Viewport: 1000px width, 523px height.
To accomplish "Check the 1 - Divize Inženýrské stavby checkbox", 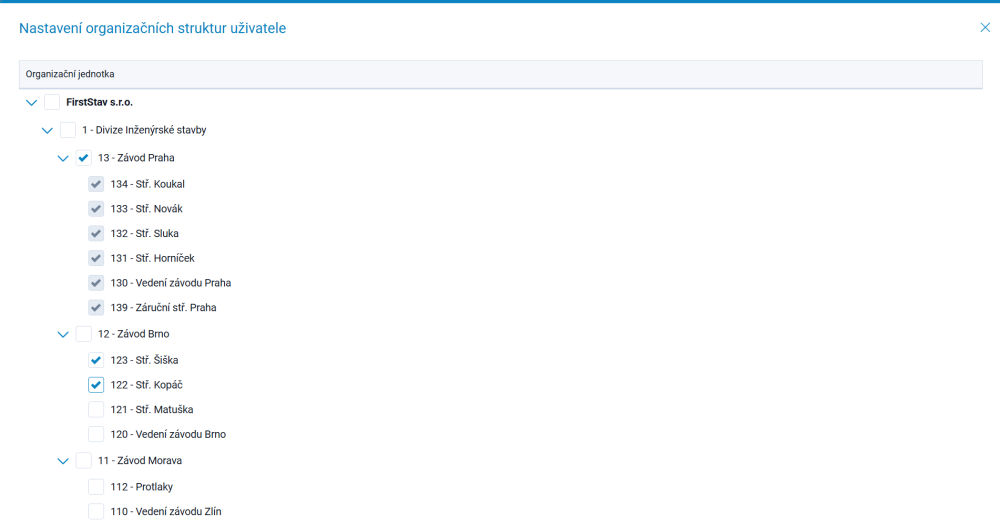I will click(x=68, y=130).
